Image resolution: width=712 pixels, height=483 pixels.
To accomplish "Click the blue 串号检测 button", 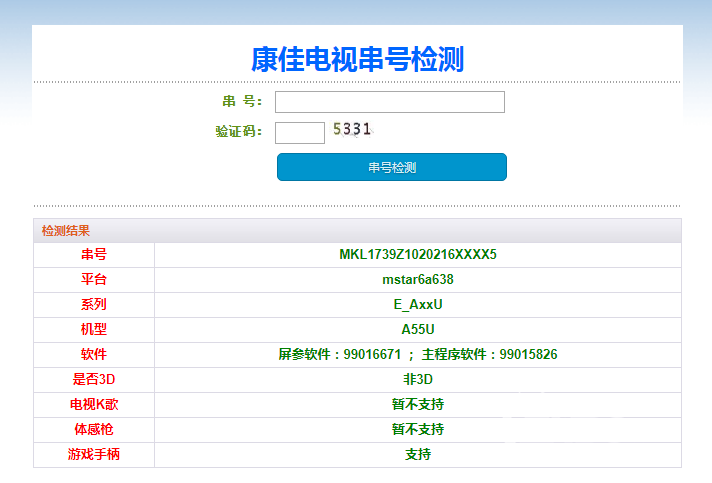I will point(392,167).
